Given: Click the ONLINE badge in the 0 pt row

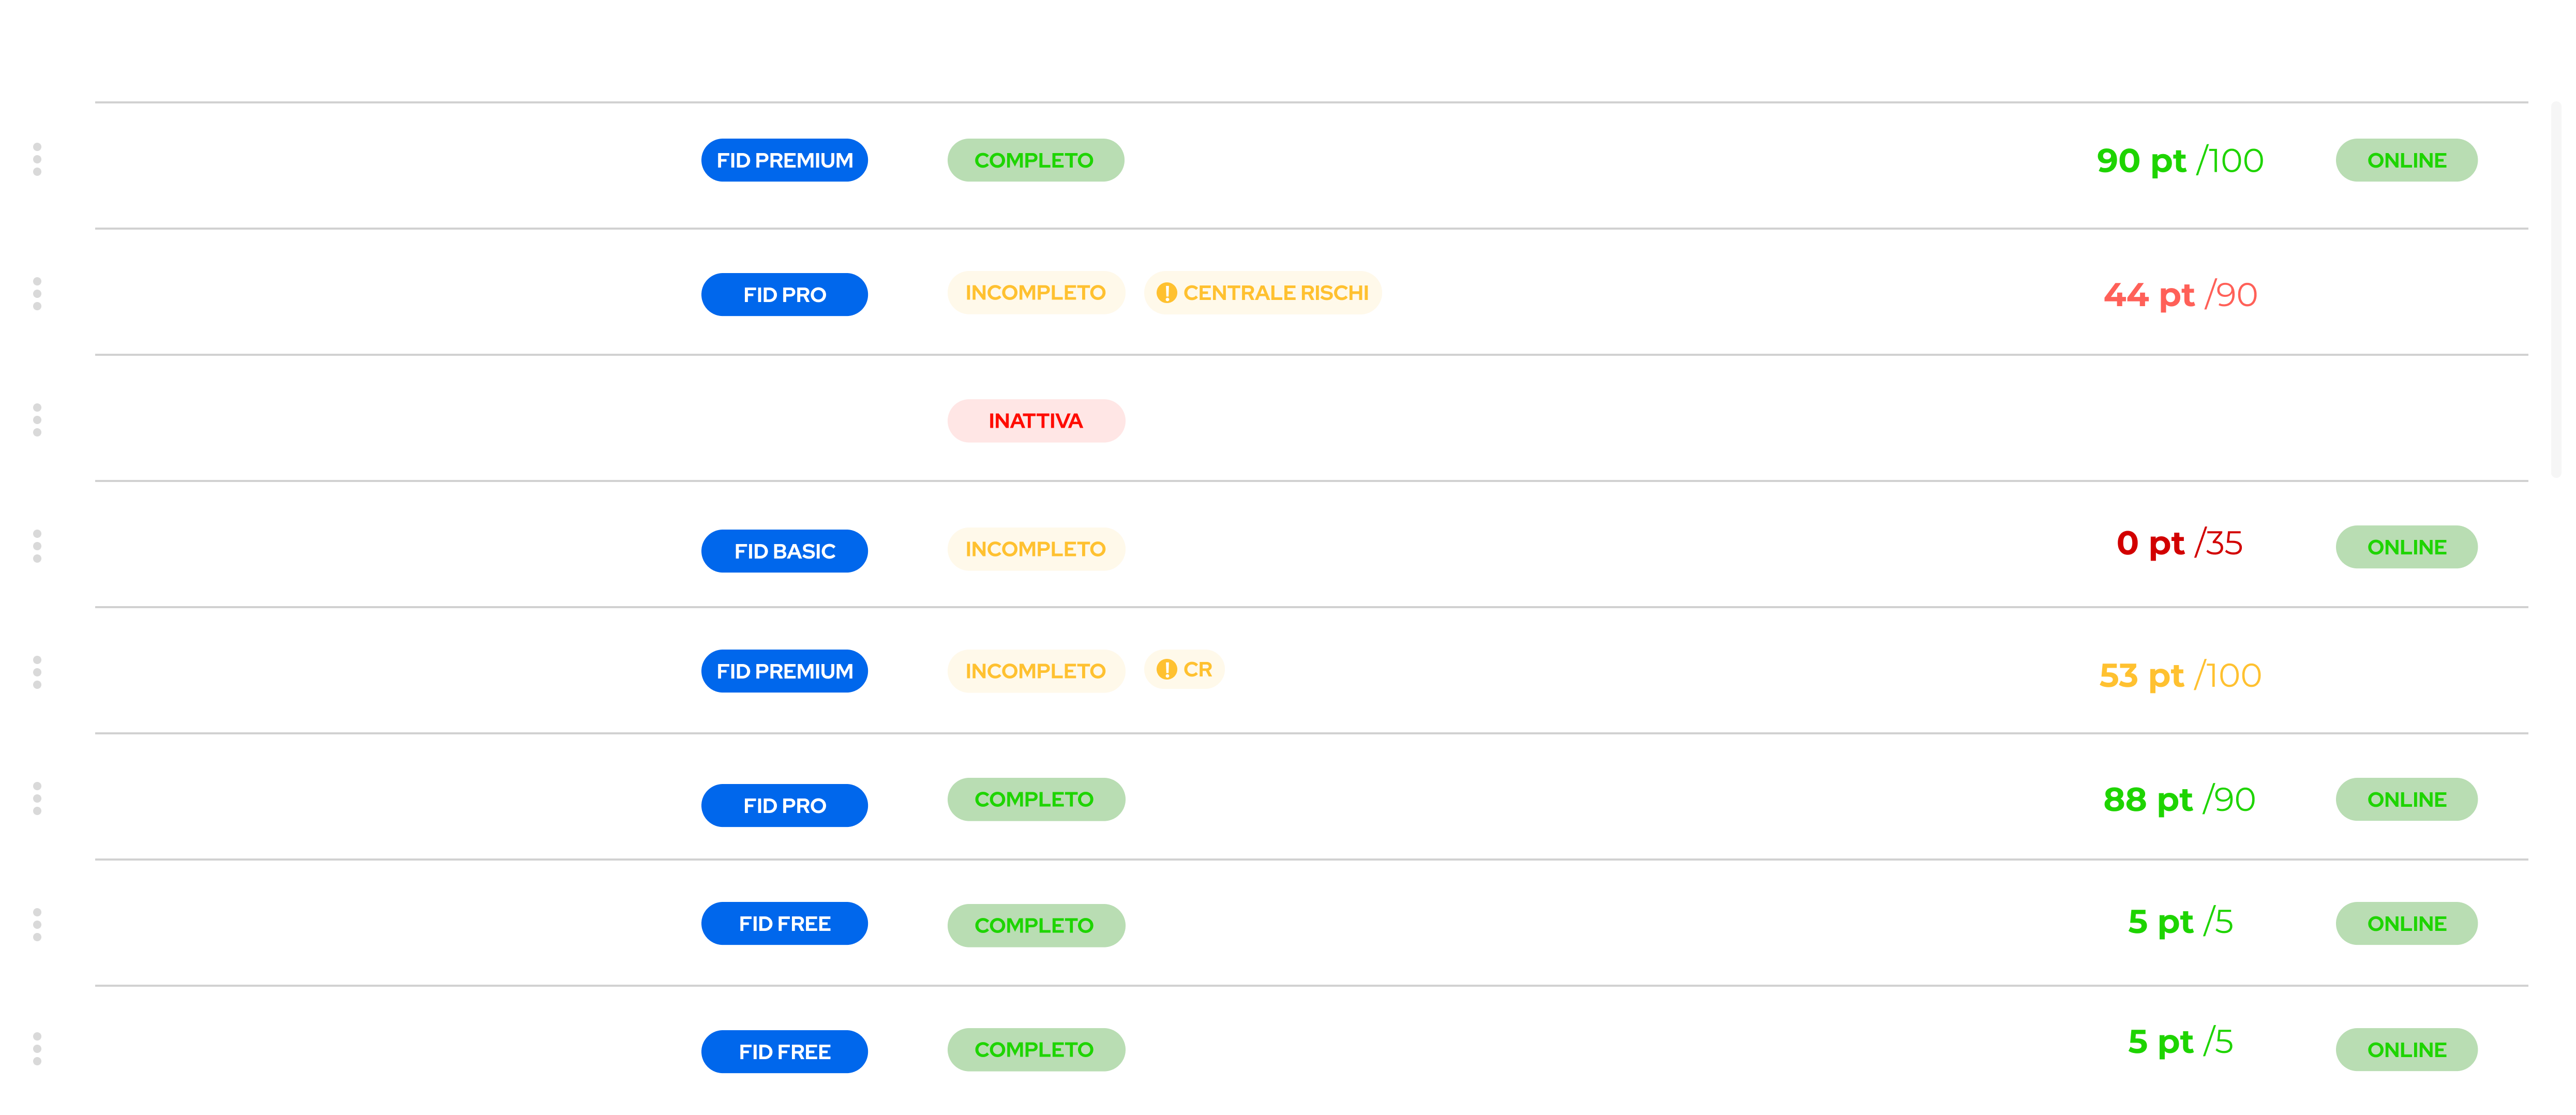Looking at the screenshot, I should [x=2406, y=547].
